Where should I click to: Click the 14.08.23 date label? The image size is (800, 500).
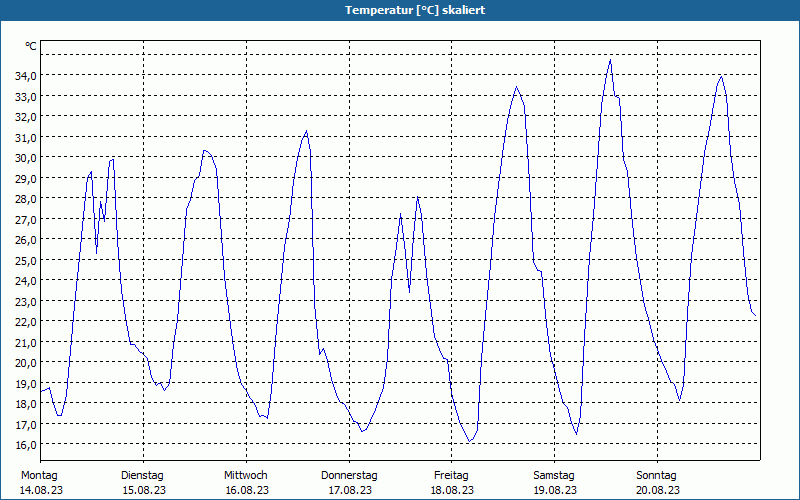click(x=41, y=490)
